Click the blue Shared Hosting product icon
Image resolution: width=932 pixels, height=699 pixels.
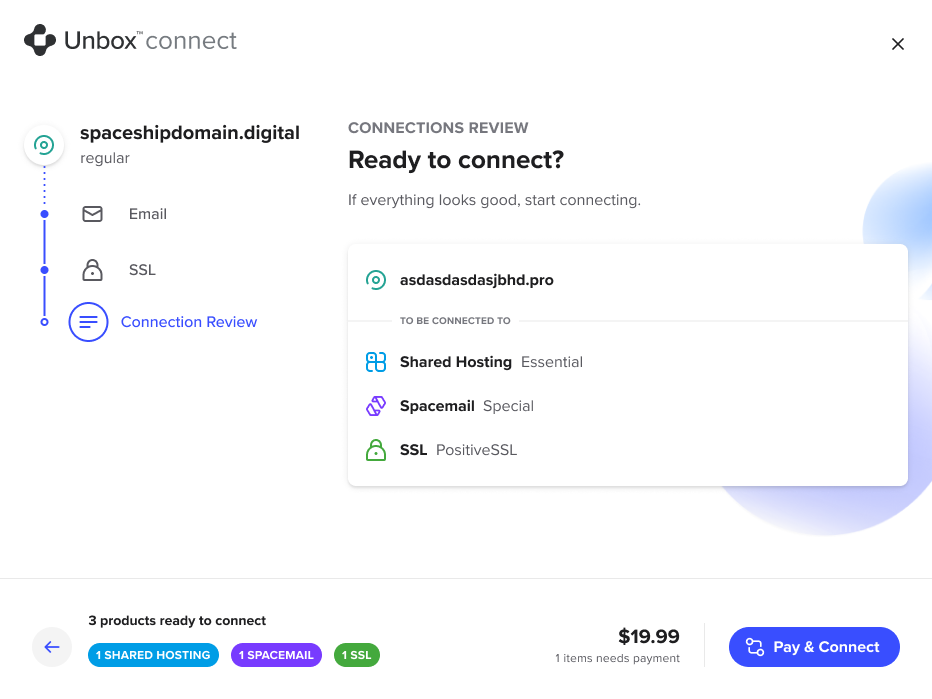(x=376, y=362)
